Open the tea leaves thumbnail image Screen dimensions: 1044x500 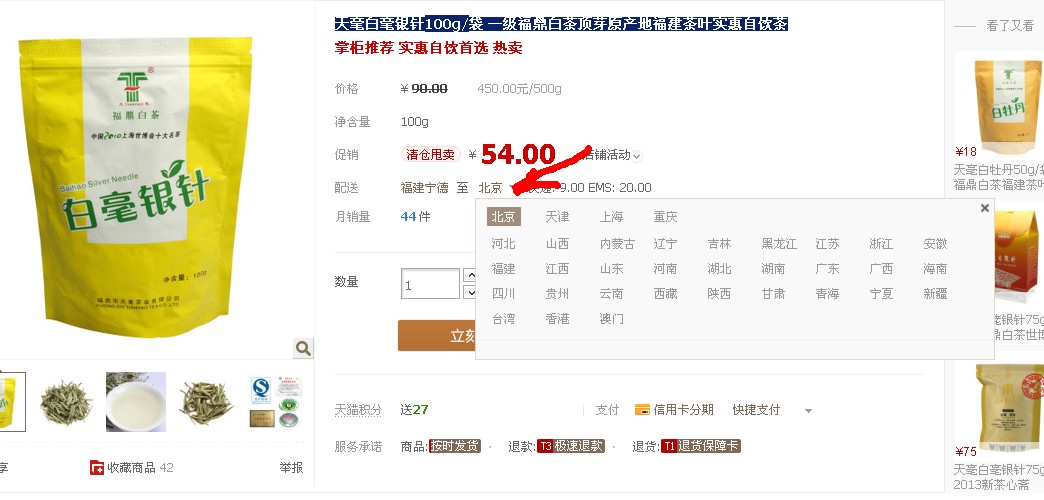tap(65, 401)
